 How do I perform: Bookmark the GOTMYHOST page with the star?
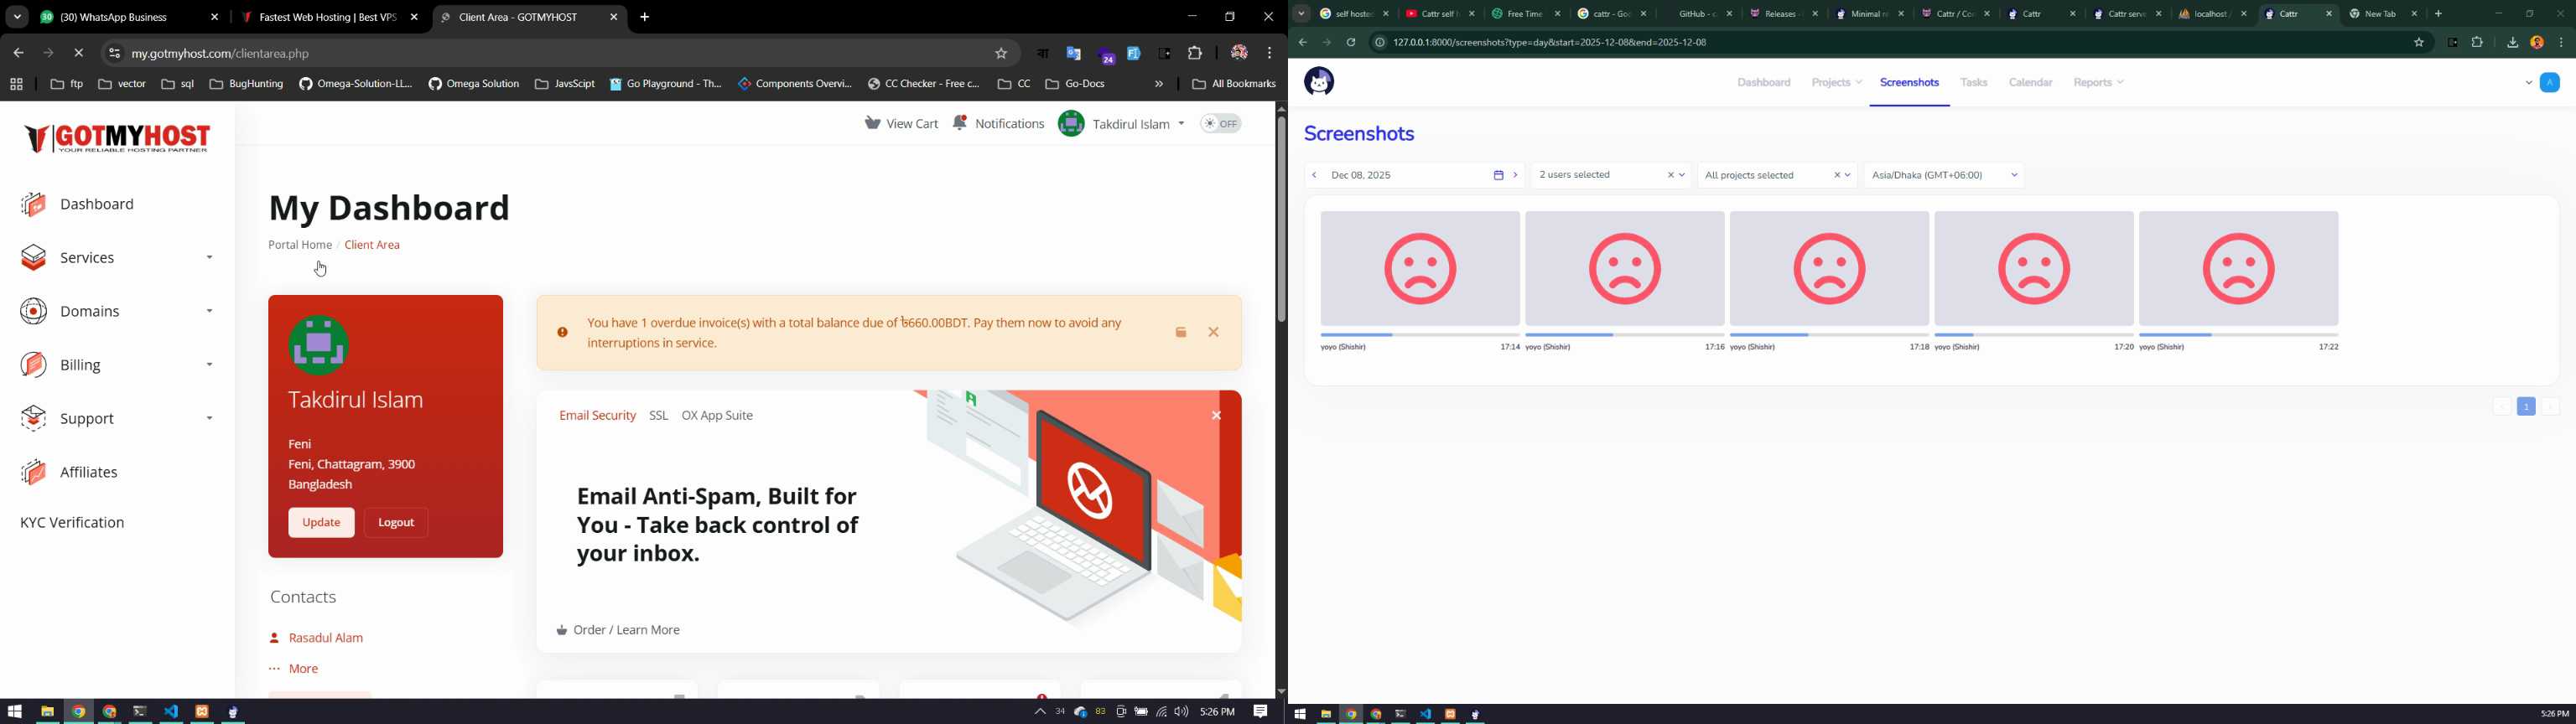[1001, 54]
